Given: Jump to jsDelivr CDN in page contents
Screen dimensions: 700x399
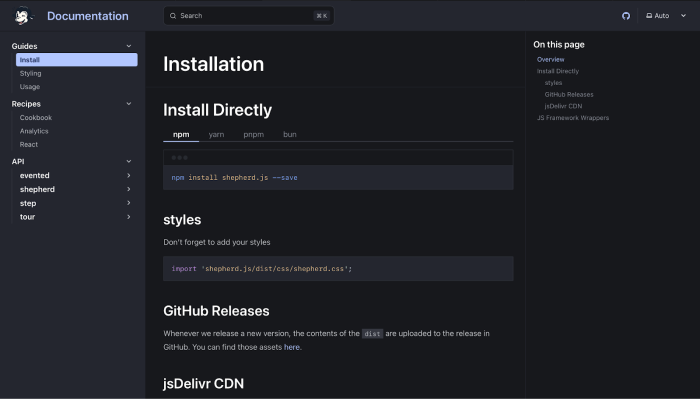Looking at the screenshot, I should pos(563,106).
